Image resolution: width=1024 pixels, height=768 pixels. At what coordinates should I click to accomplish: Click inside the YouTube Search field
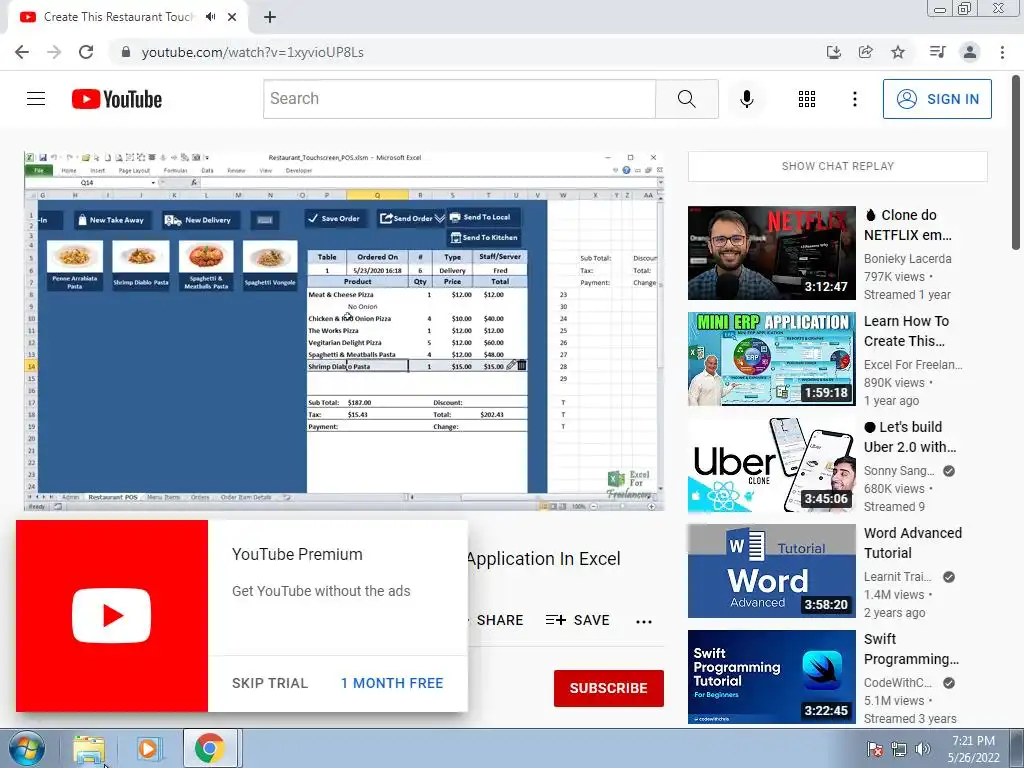click(460, 99)
